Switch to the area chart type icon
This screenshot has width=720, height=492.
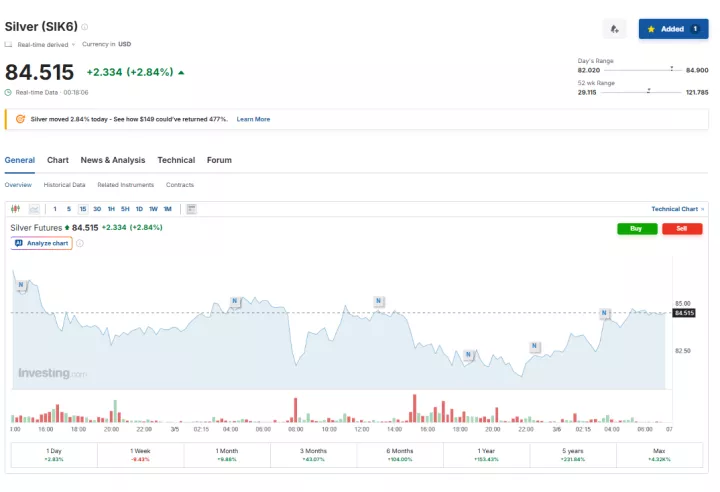pos(34,209)
